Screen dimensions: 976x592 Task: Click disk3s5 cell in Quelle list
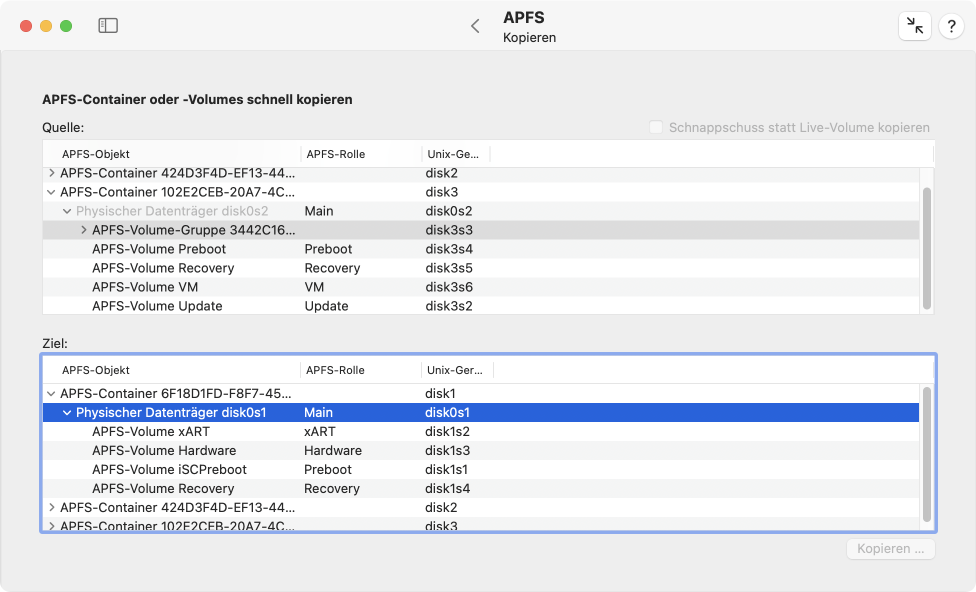tap(449, 268)
